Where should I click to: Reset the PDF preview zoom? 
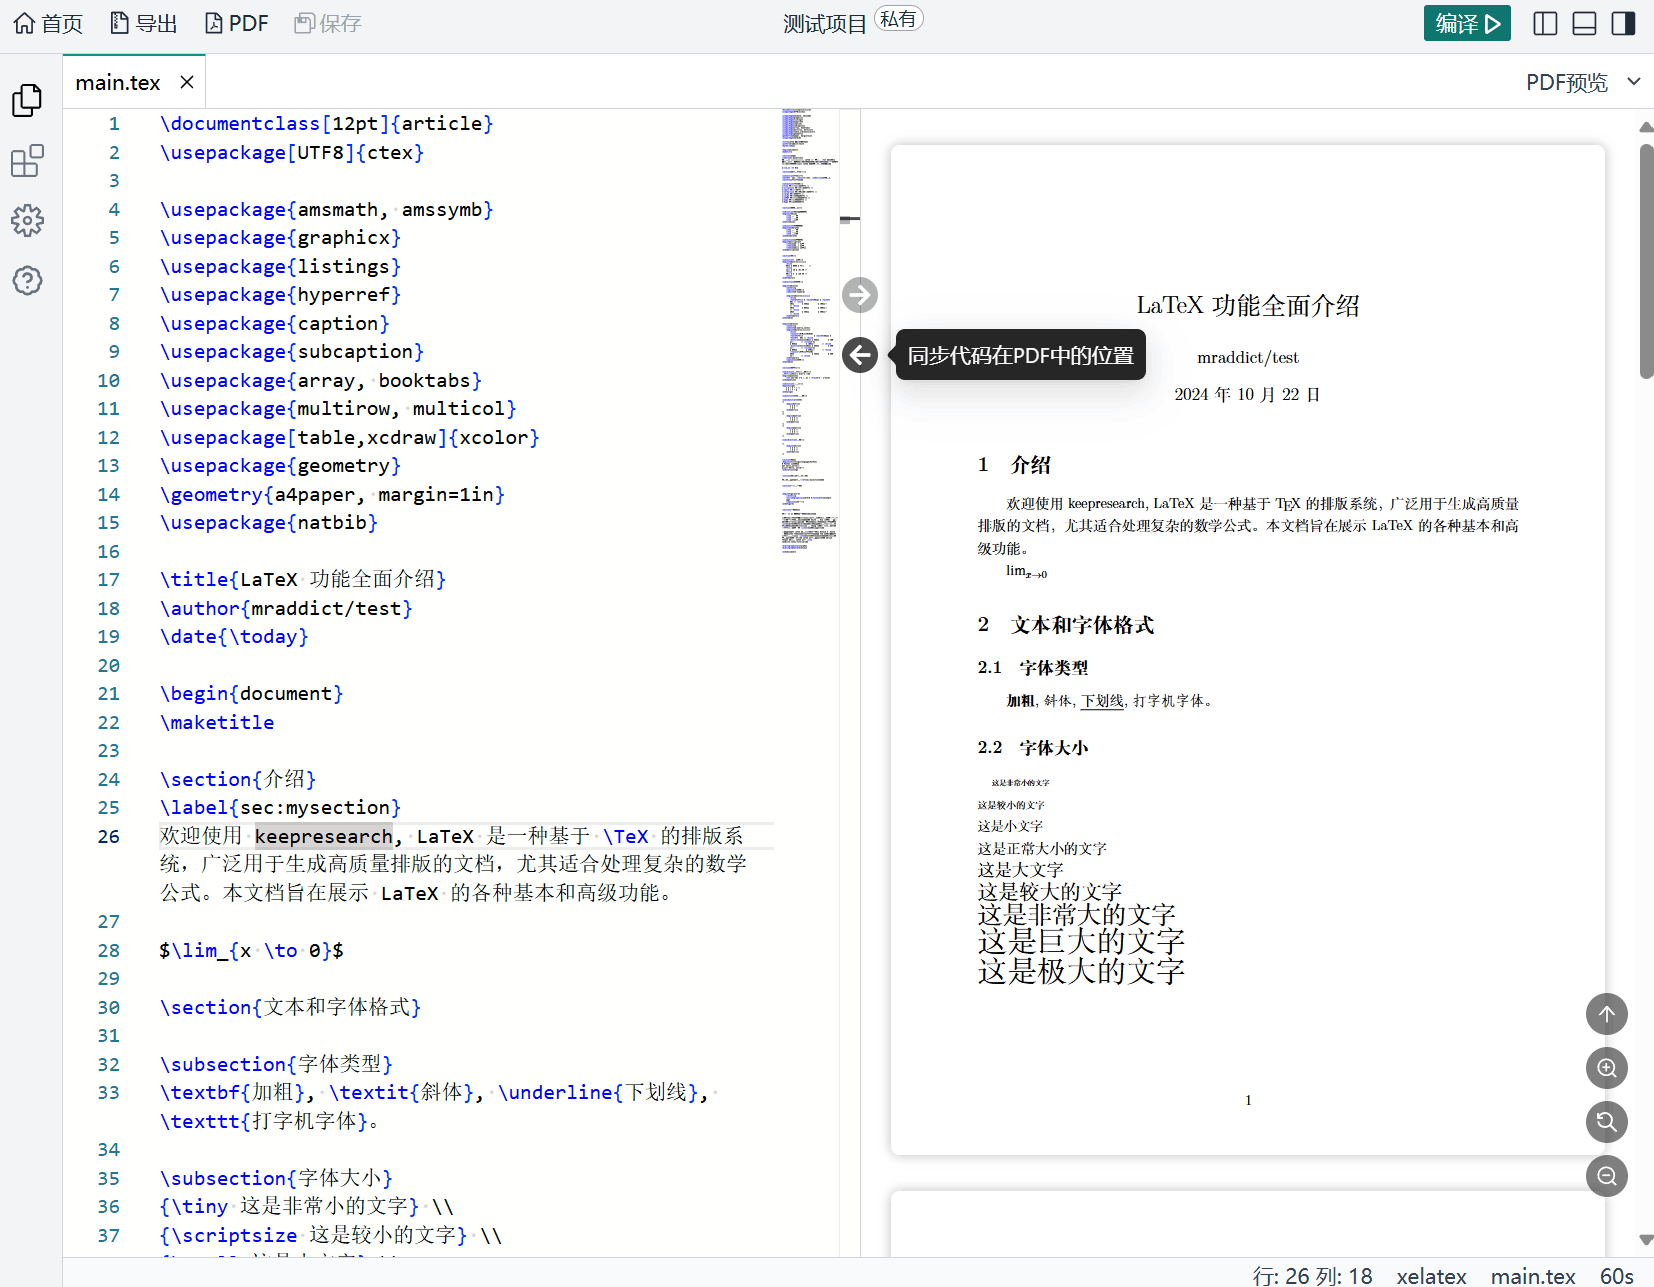1606,1122
